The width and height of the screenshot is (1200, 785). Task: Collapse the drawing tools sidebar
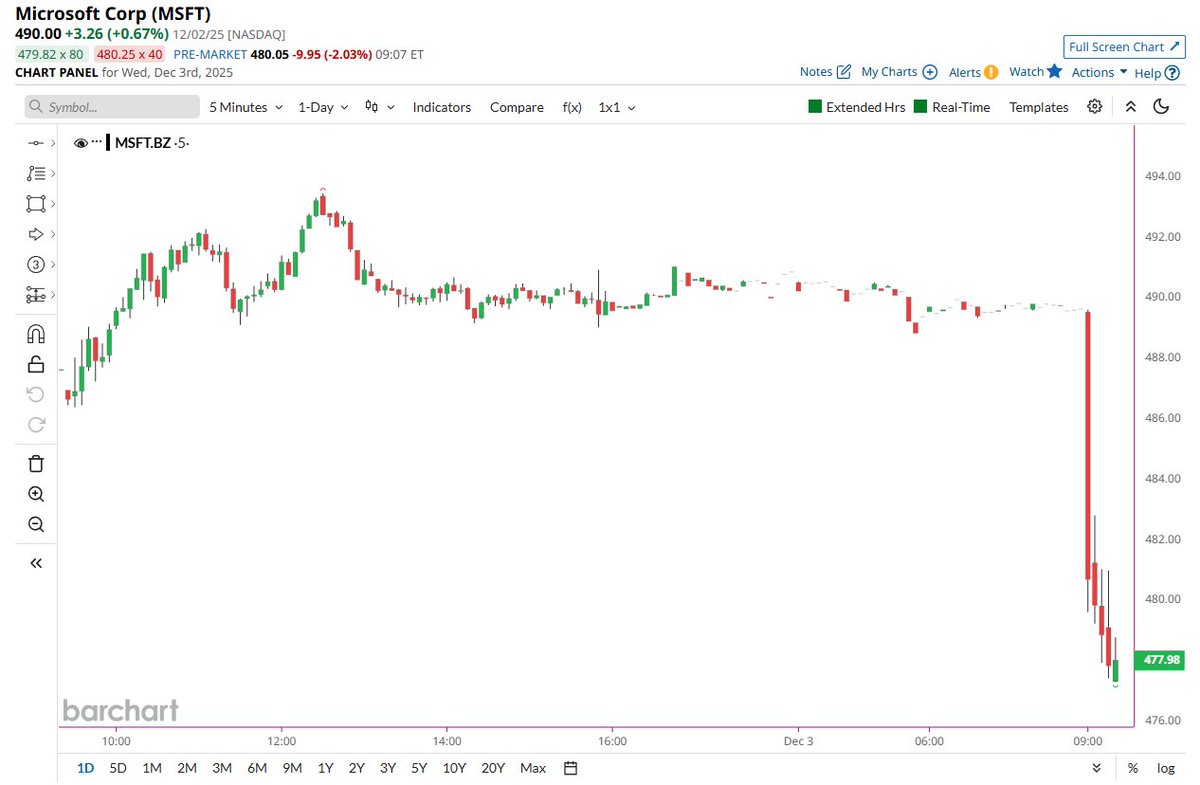coord(36,563)
